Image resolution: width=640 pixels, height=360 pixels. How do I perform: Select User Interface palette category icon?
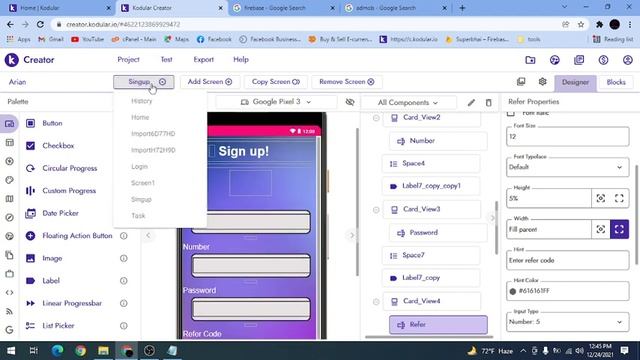click(x=9, y=124)
